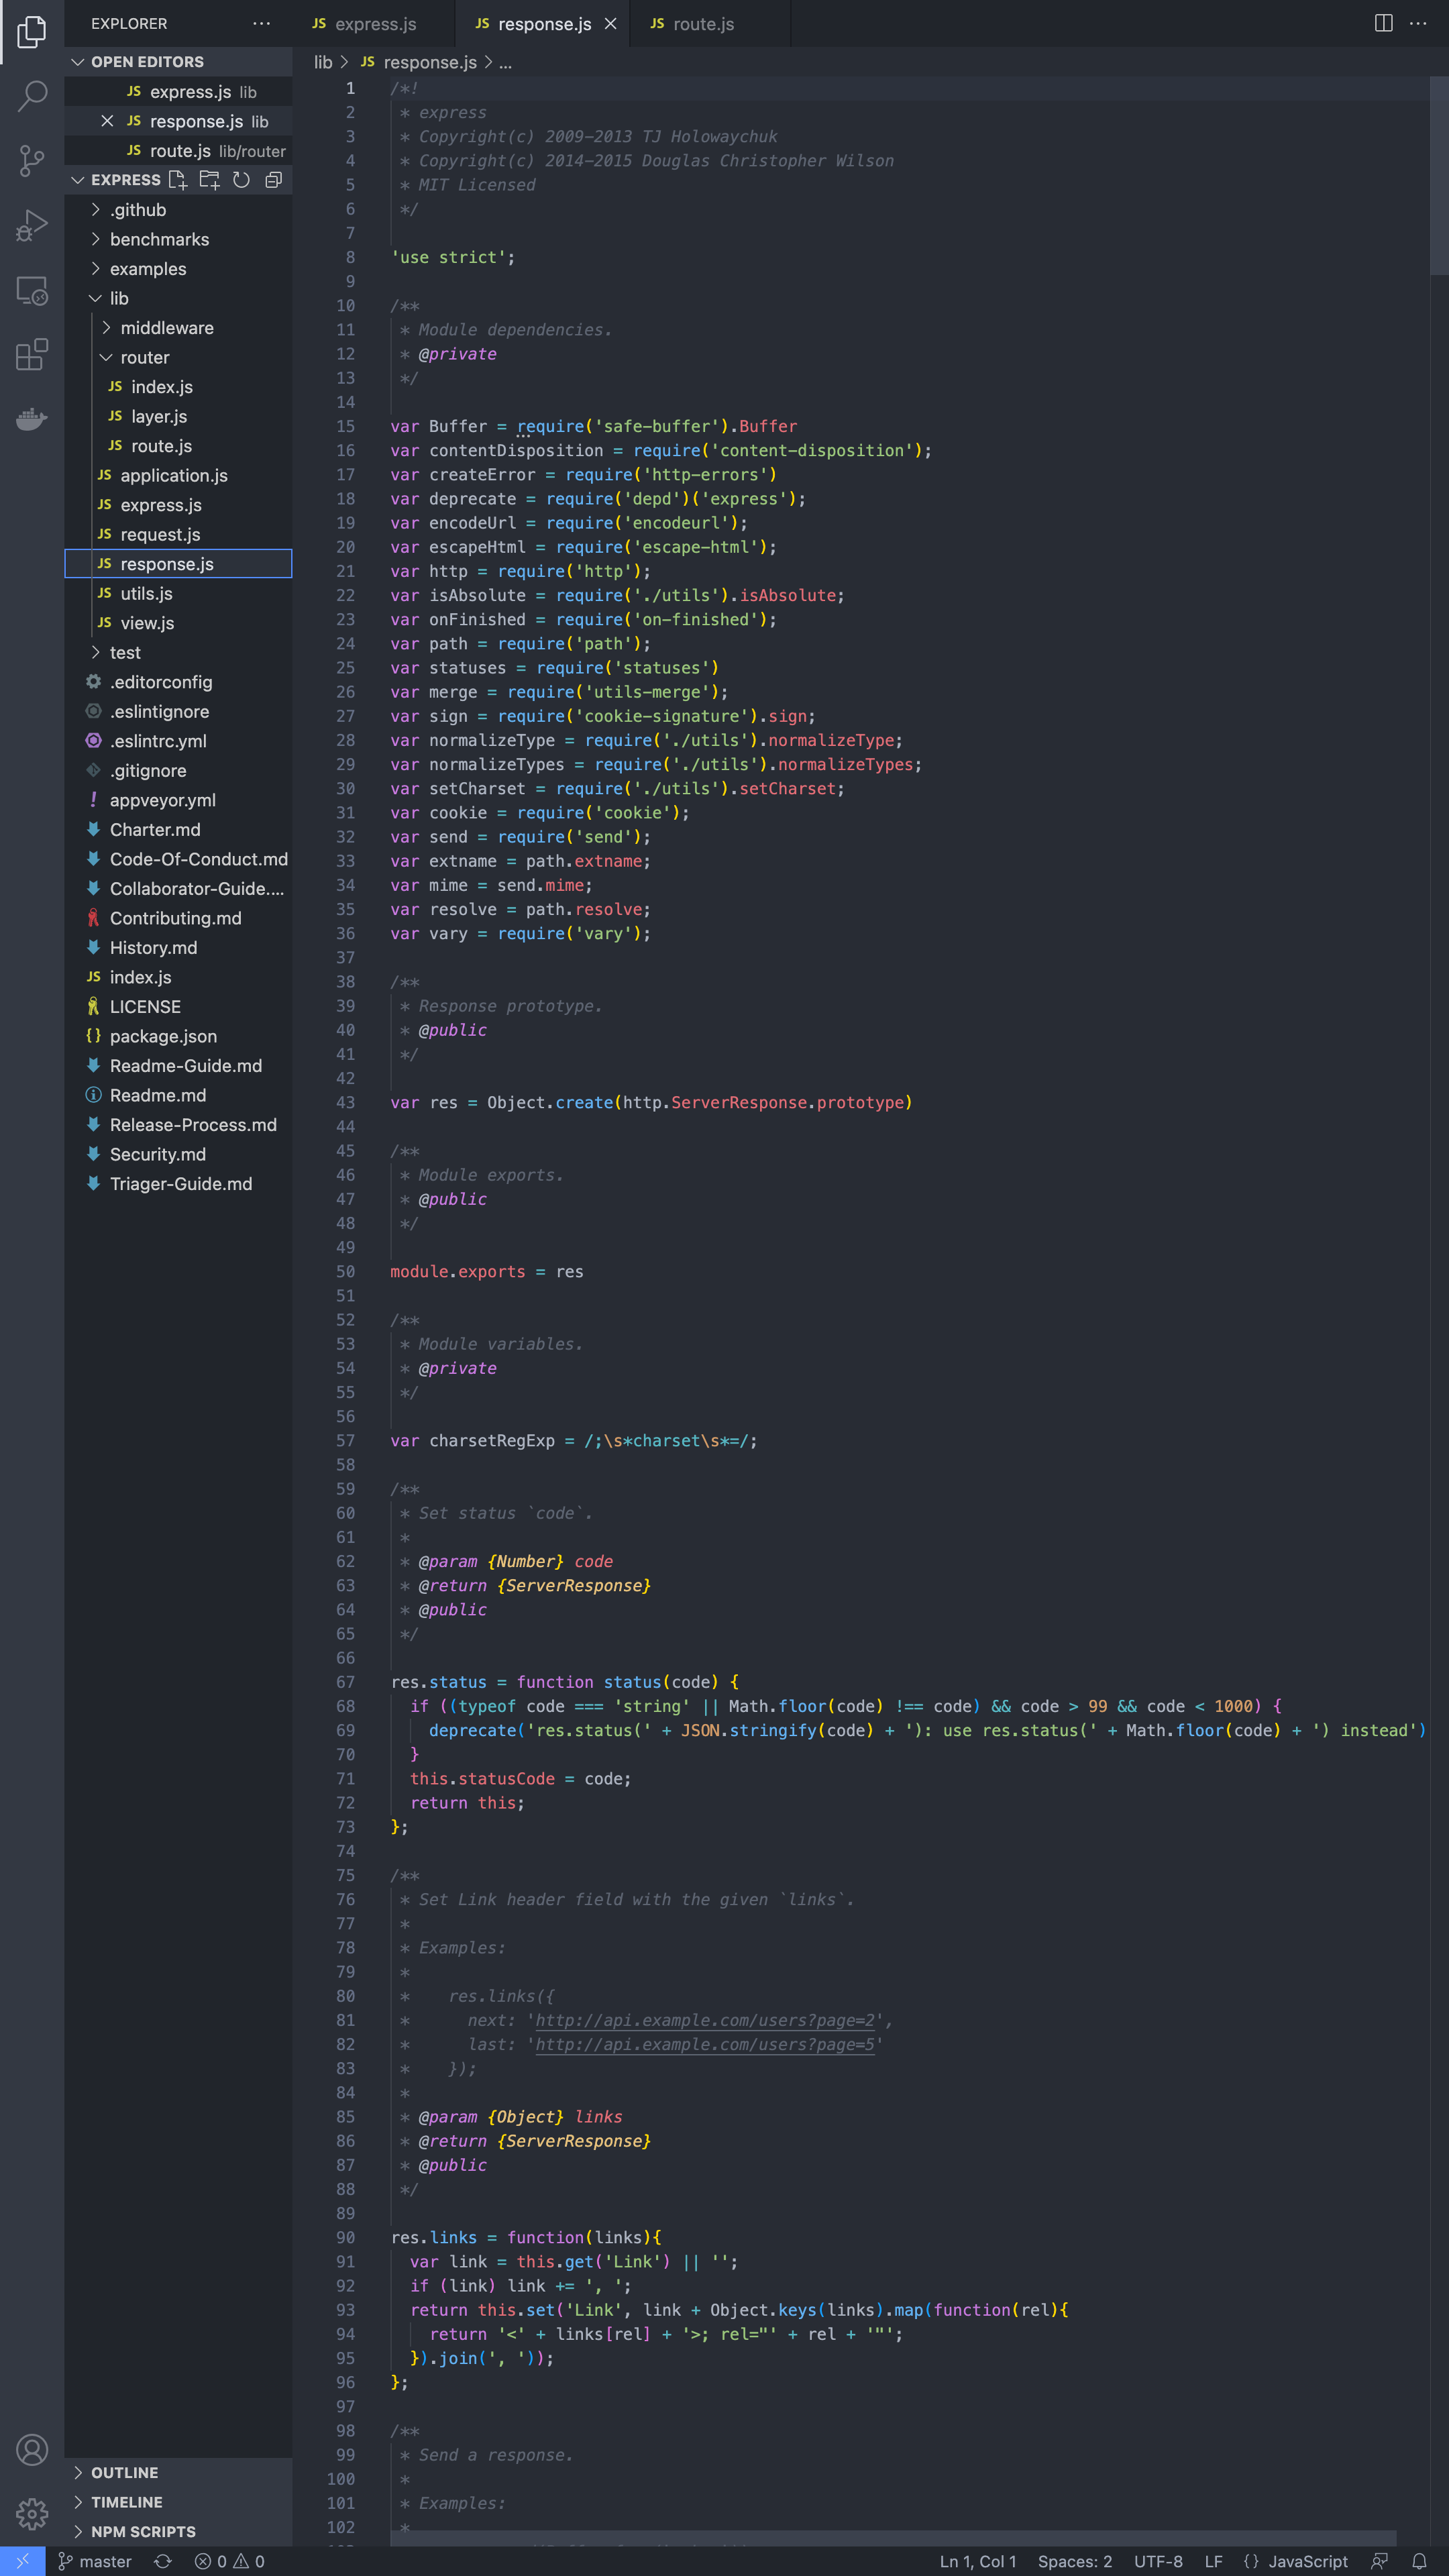1449x2576 pixels.
Task: Open Explorer views and more actions menu
Action: click(x=262, y=23)
